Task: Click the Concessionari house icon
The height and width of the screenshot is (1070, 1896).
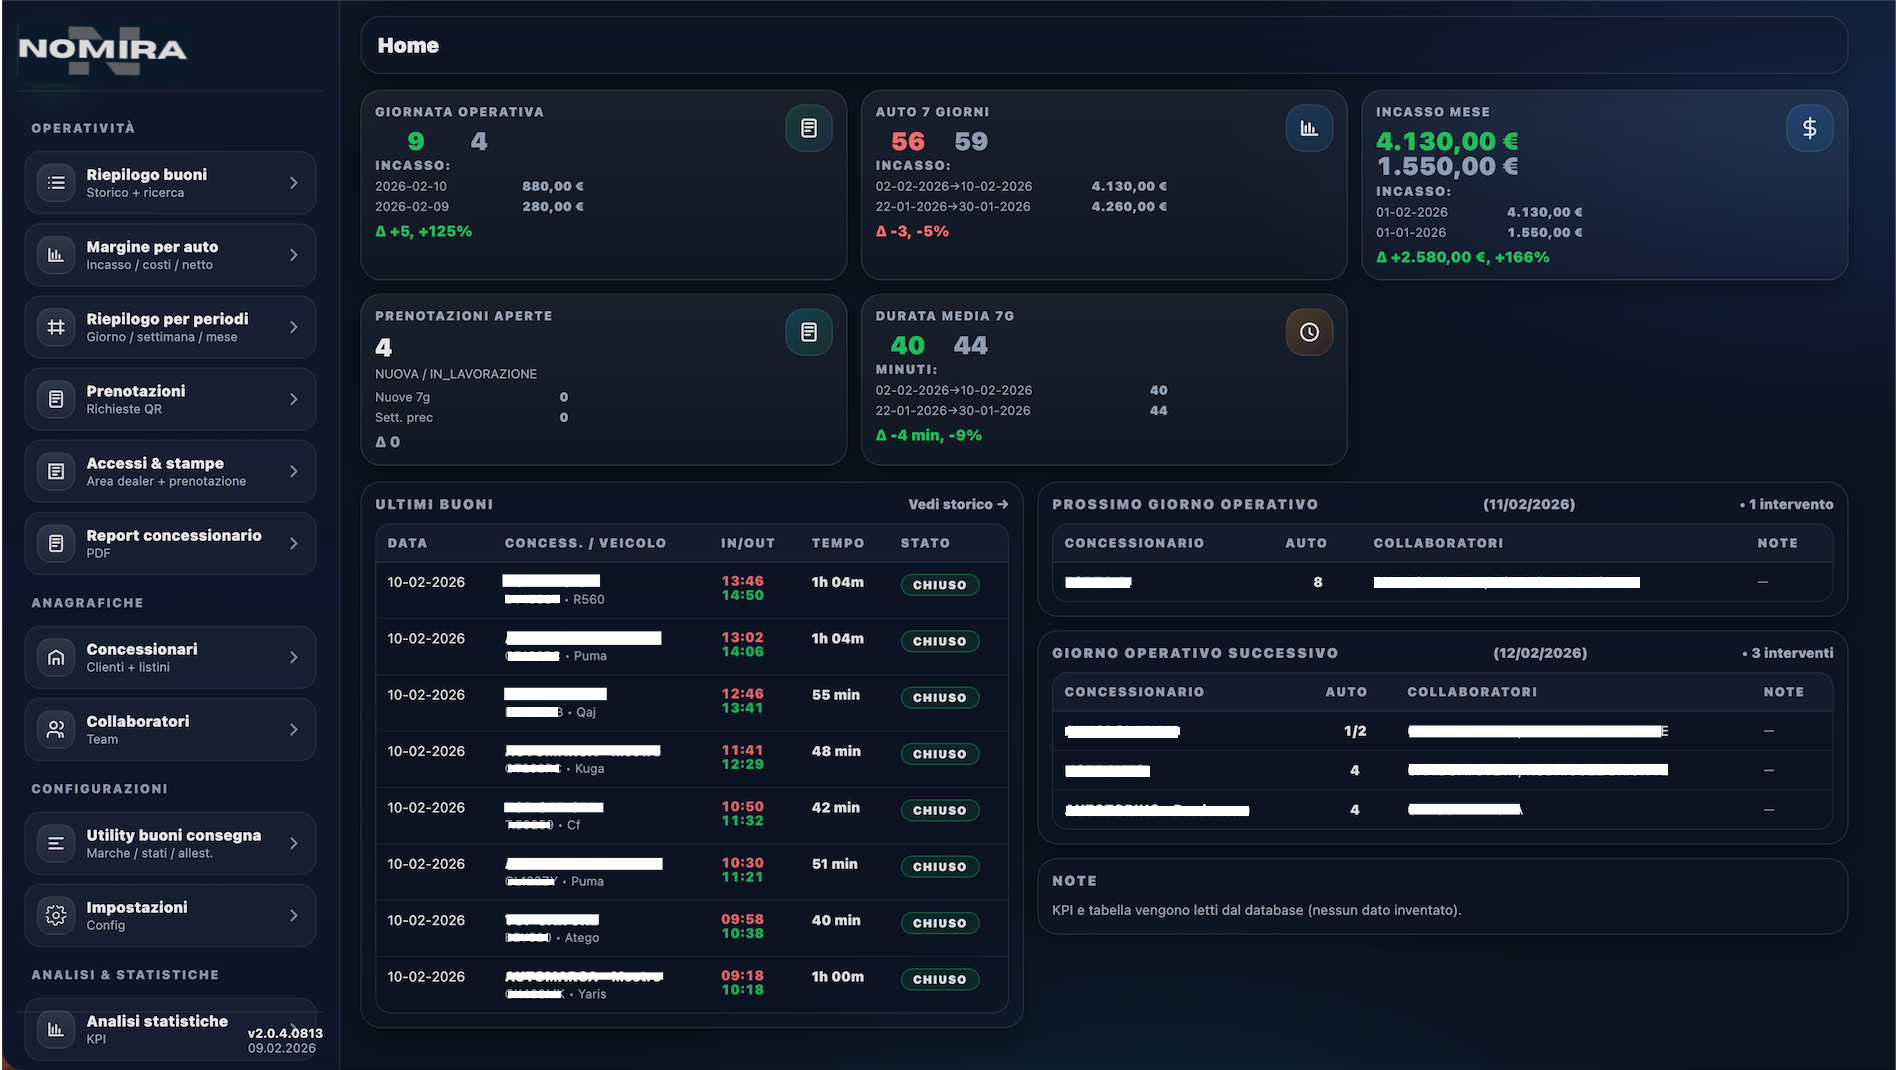Action: [x=57, y=657]
